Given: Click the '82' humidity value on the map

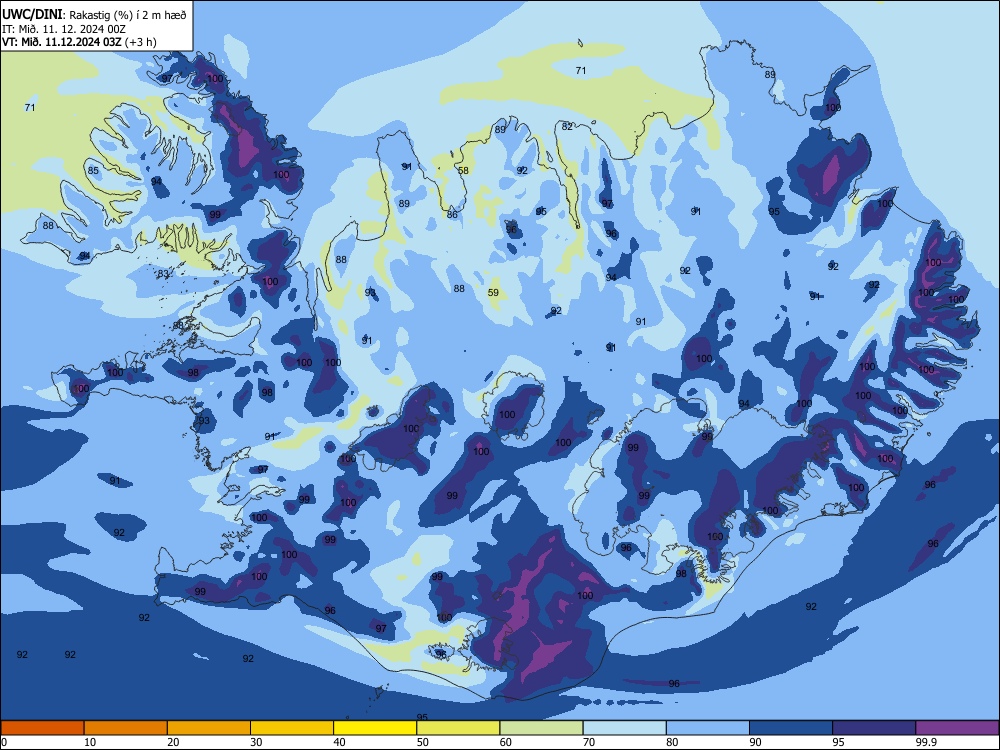Looking at the screenshot, I should [x=568, y=127].
